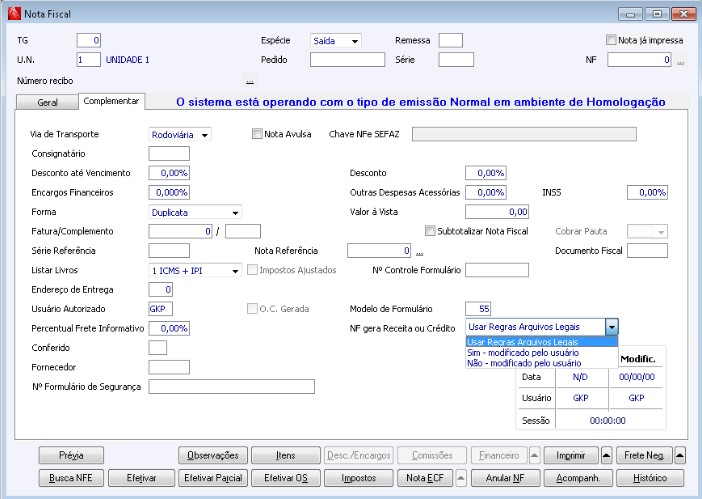Click the up-arrow expander next to Nota ECF

point(461,478)
